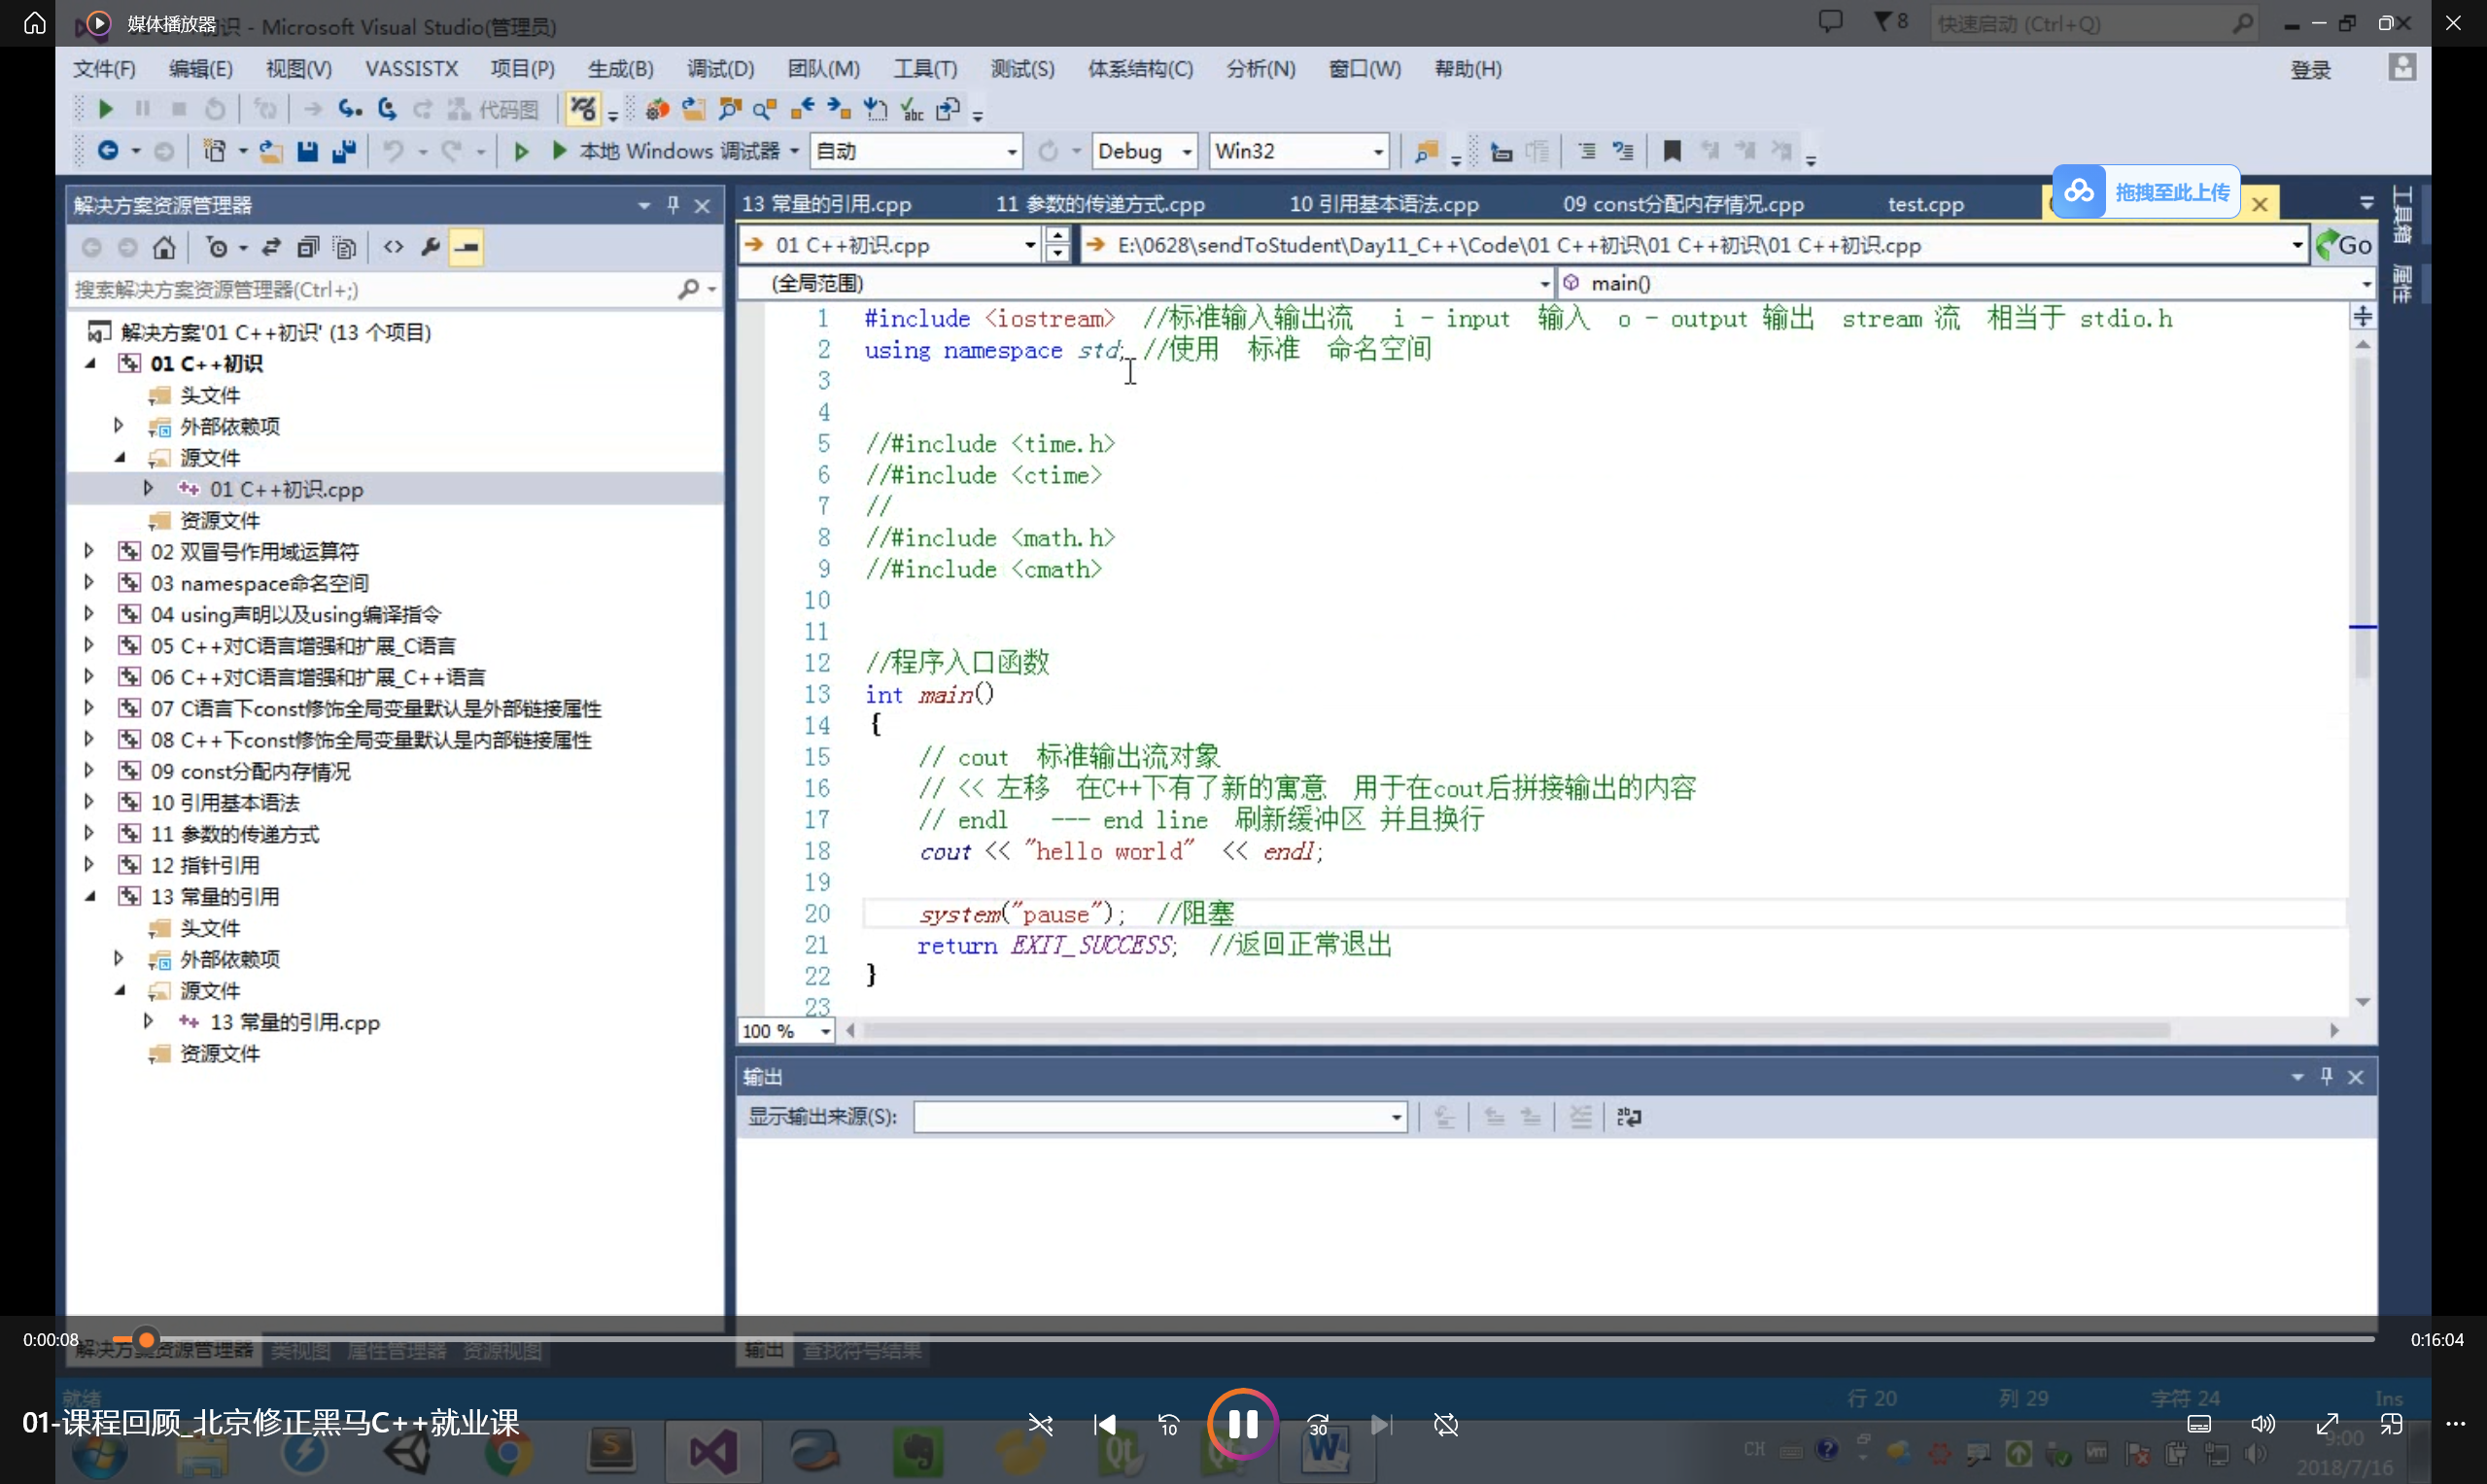The width and height of the screenshot is (2487, 1484).
Task: Click the Visual Studio taskbar icon
Action: click(712, 1452)
